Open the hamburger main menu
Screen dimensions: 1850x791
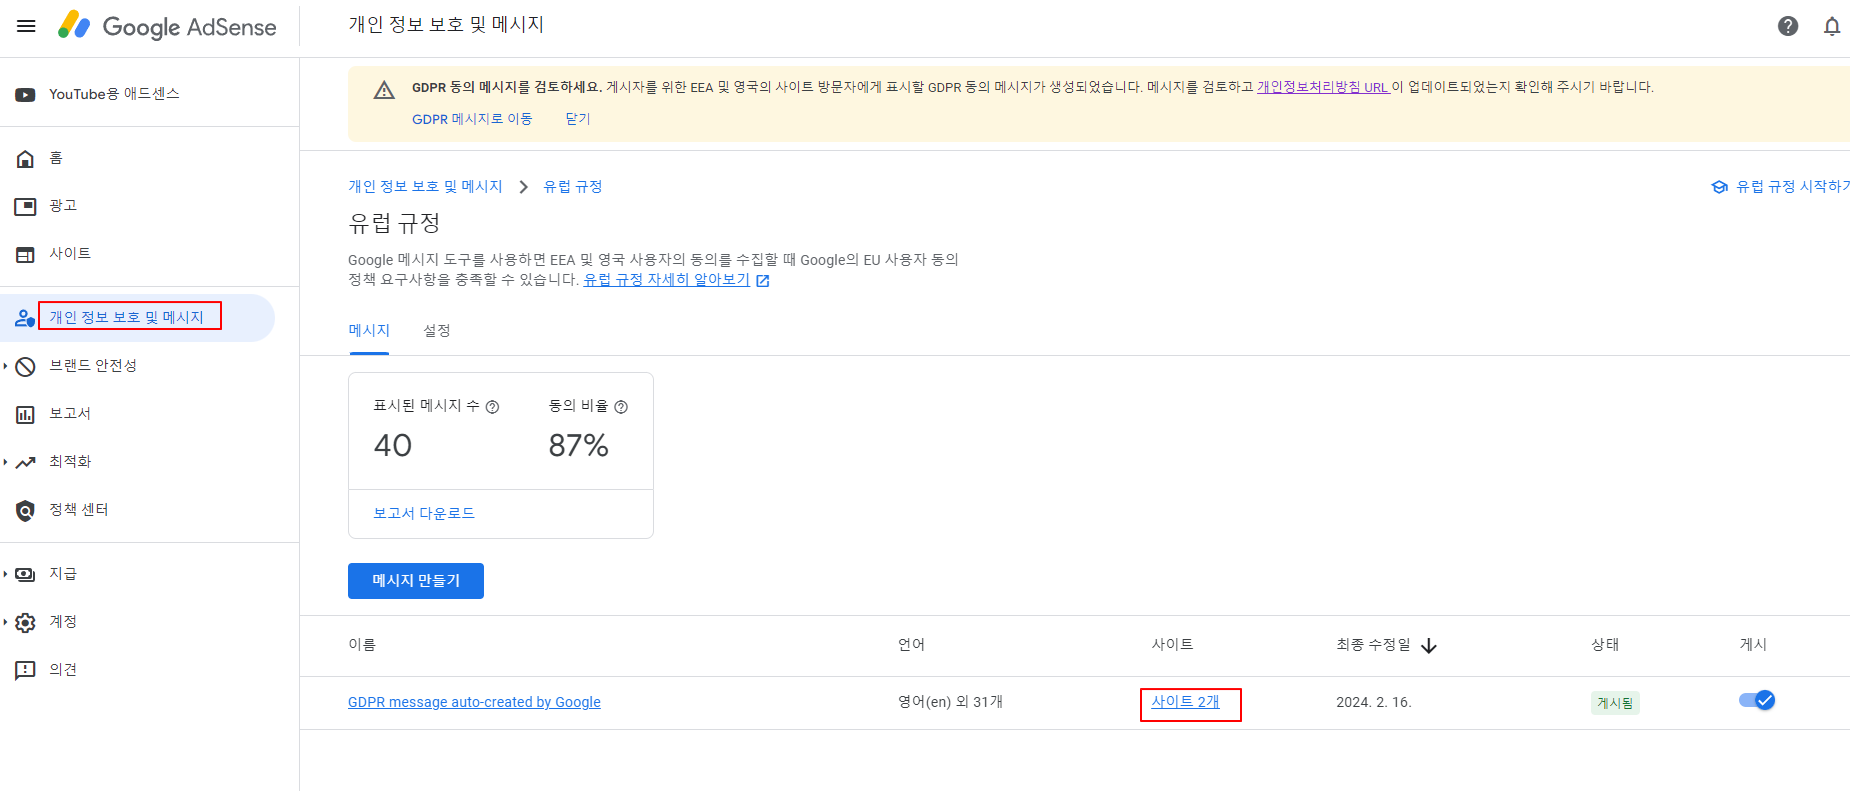[26, 26]
